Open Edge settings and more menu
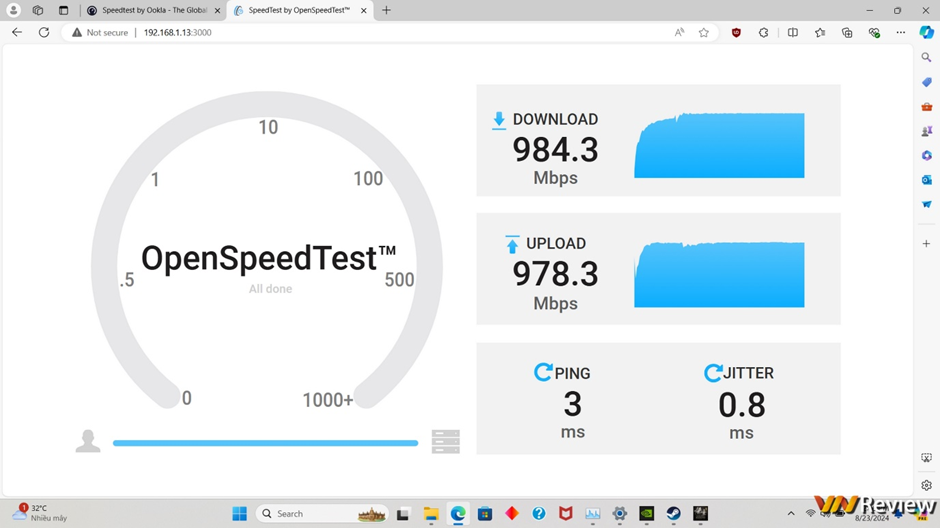Viewport: 940px width, 528px height. (x=900, y=32)
